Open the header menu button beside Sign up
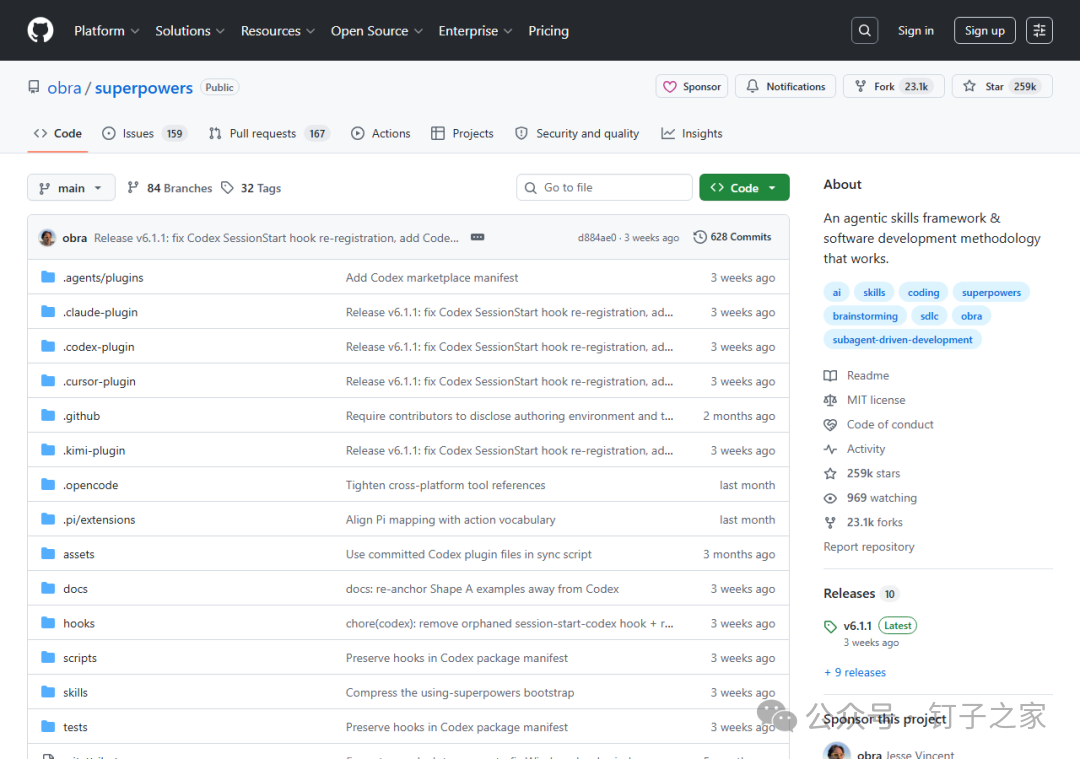Screen dimensions: 1080x759 coord(1039,30)
